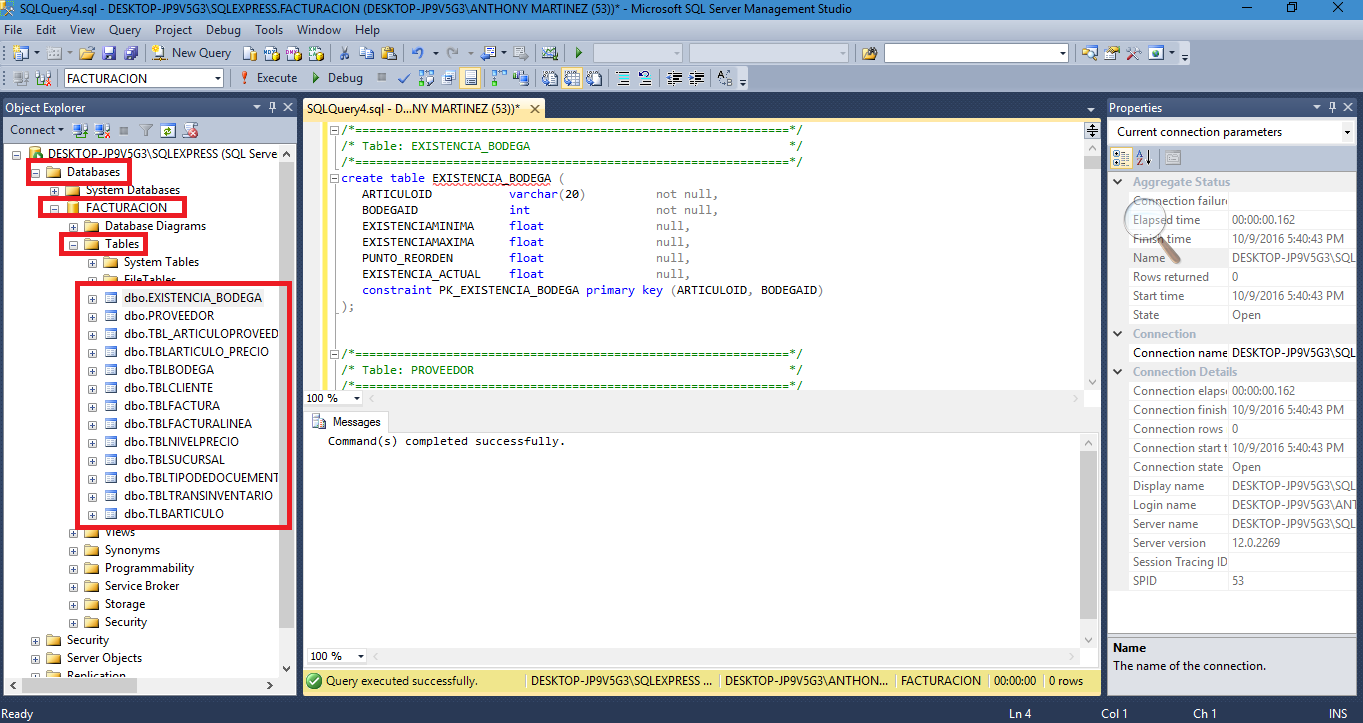Select the Results to Grid icon
Screen dimensions: 1363x723
tap(573, 77)
